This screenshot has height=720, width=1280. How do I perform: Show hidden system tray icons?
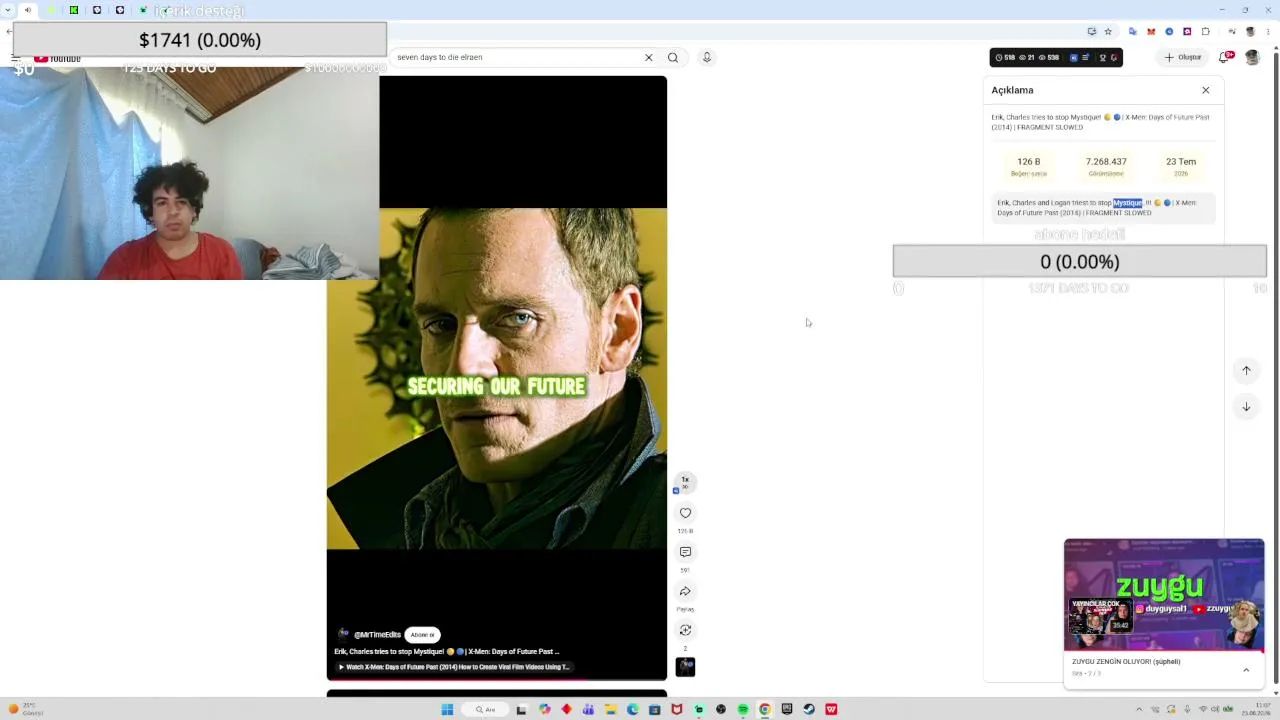pyautogui.click(x=1139, y=709)
